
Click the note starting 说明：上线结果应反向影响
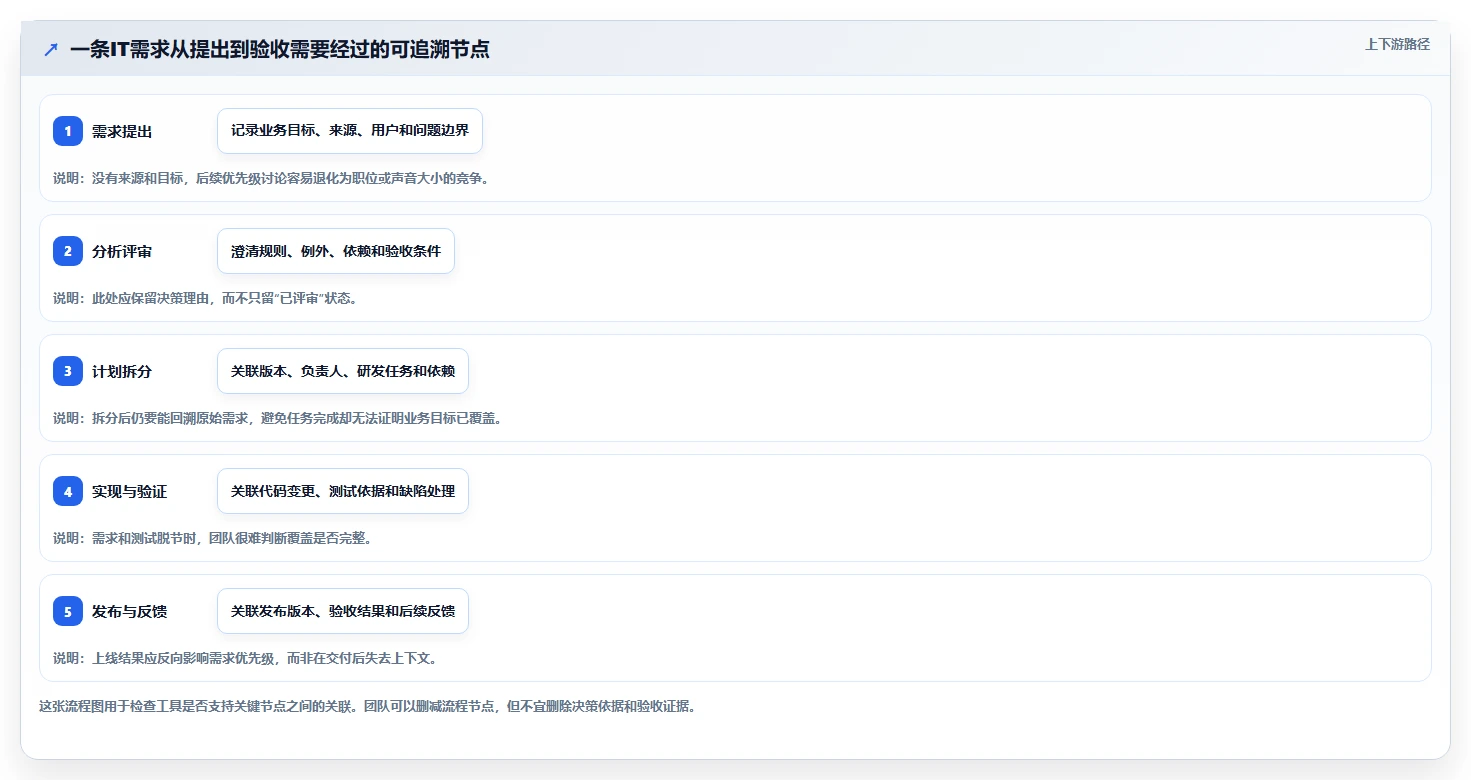tap(245, 658)
